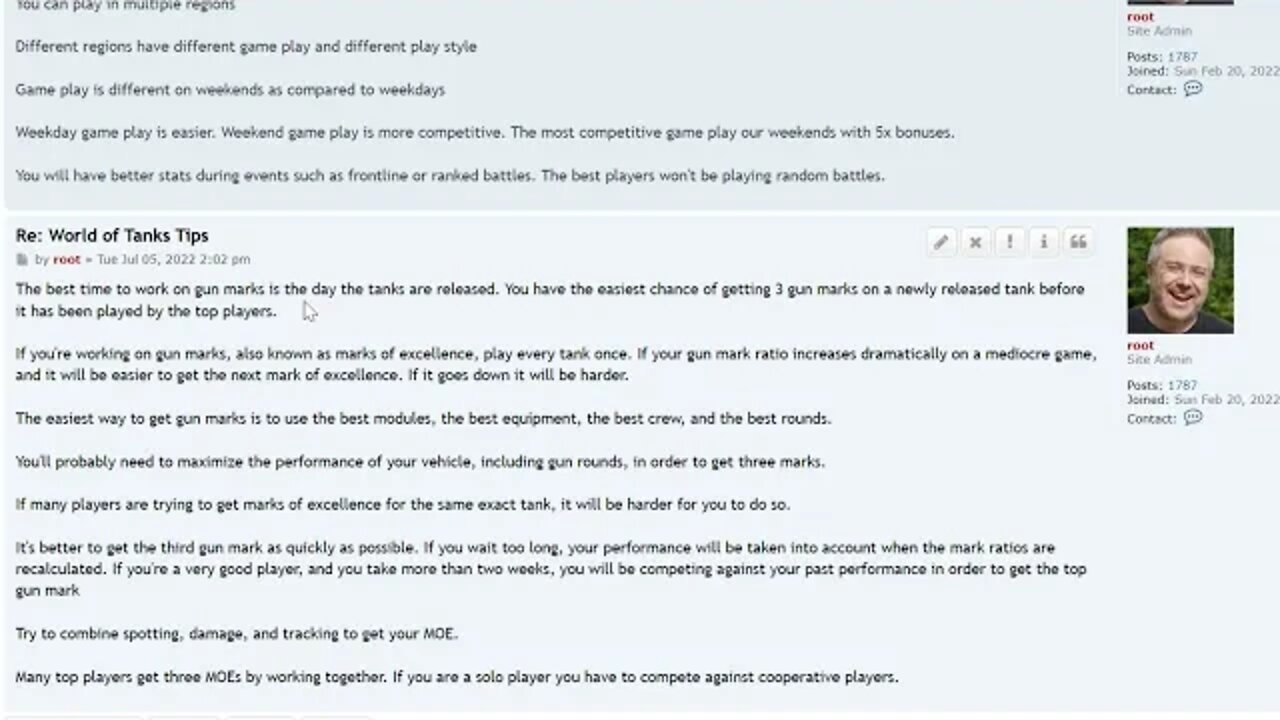Viewport: 1280px width, 720px height.
Task: Click the 1787 posts count in the upper profile
Action: 1182,57
